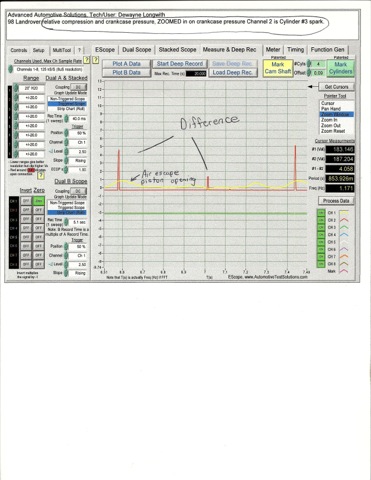Click Mark Cylinders button

coord(340,68)
